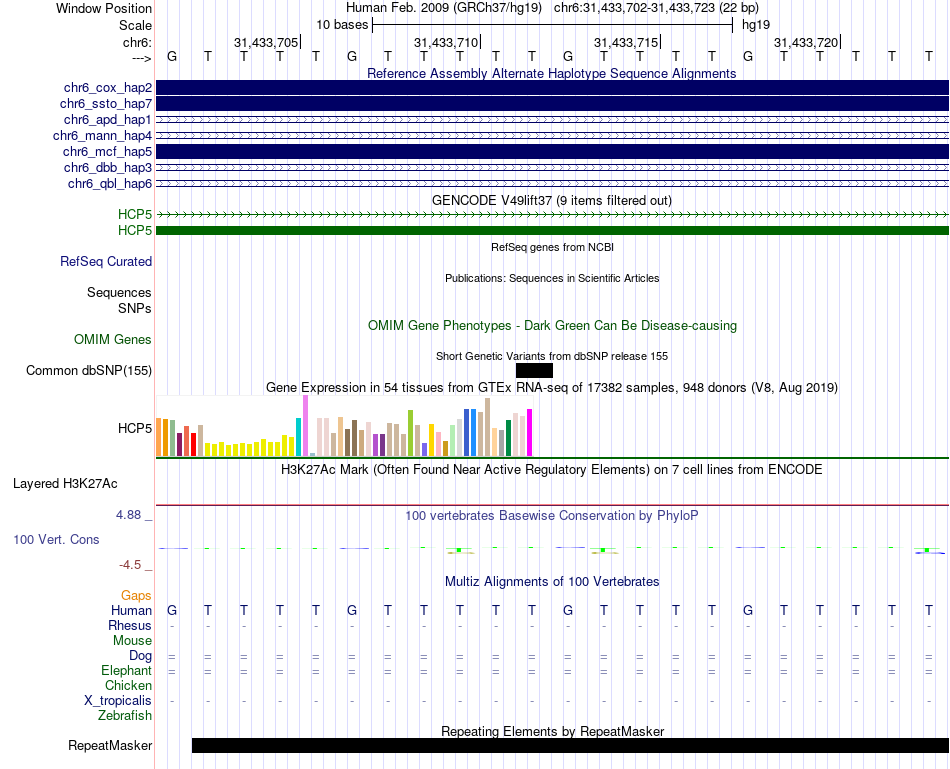The height and width of the screenshot is (769, 950).
Task: Click the chr6_qbl_hap6 alignment label
Action: pos(110,184)
